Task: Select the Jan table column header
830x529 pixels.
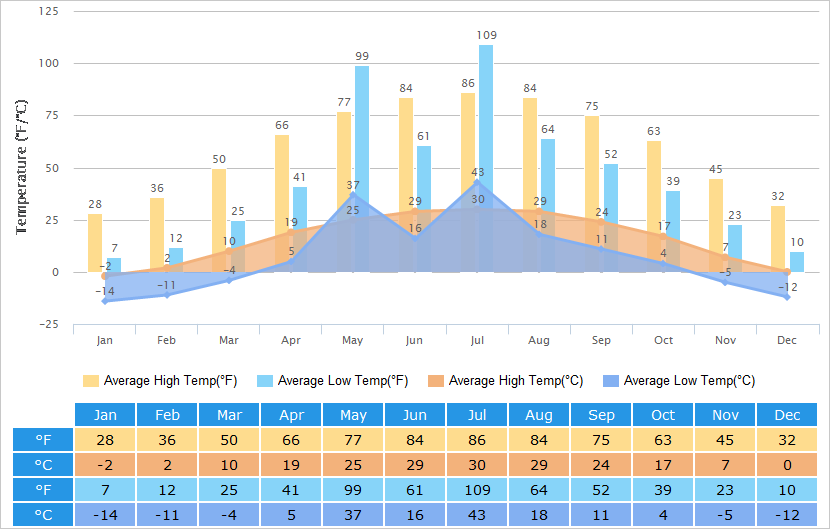Action: (x=105, y=415)
